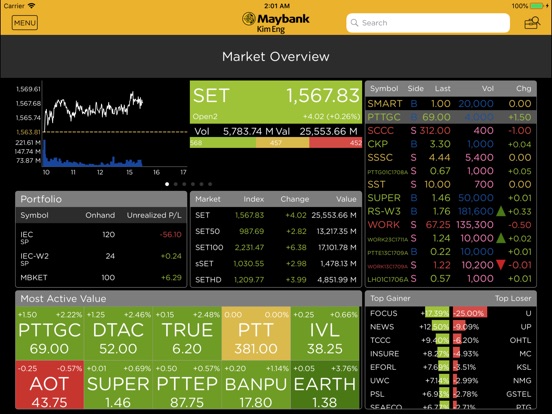Screen dimensions: 552x414
Task: Tap the Maybank Kim Eng logo
Action: 276,23
